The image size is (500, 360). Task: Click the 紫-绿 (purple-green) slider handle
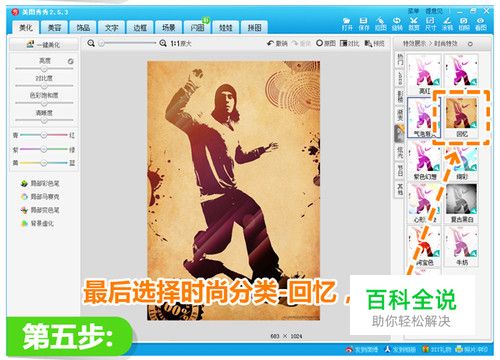pos(44,150)
